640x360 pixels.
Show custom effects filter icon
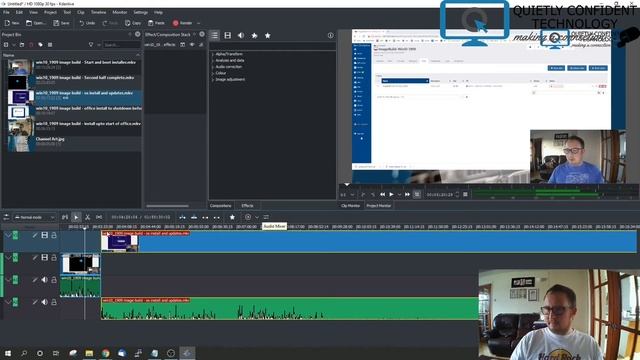[x=254, y=36]
